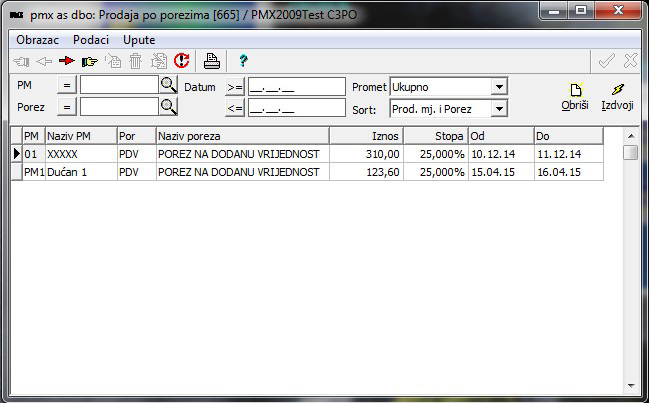649x403 pixels.
Task: Jump to last record hand icon
Action: [x=89, y=62]
